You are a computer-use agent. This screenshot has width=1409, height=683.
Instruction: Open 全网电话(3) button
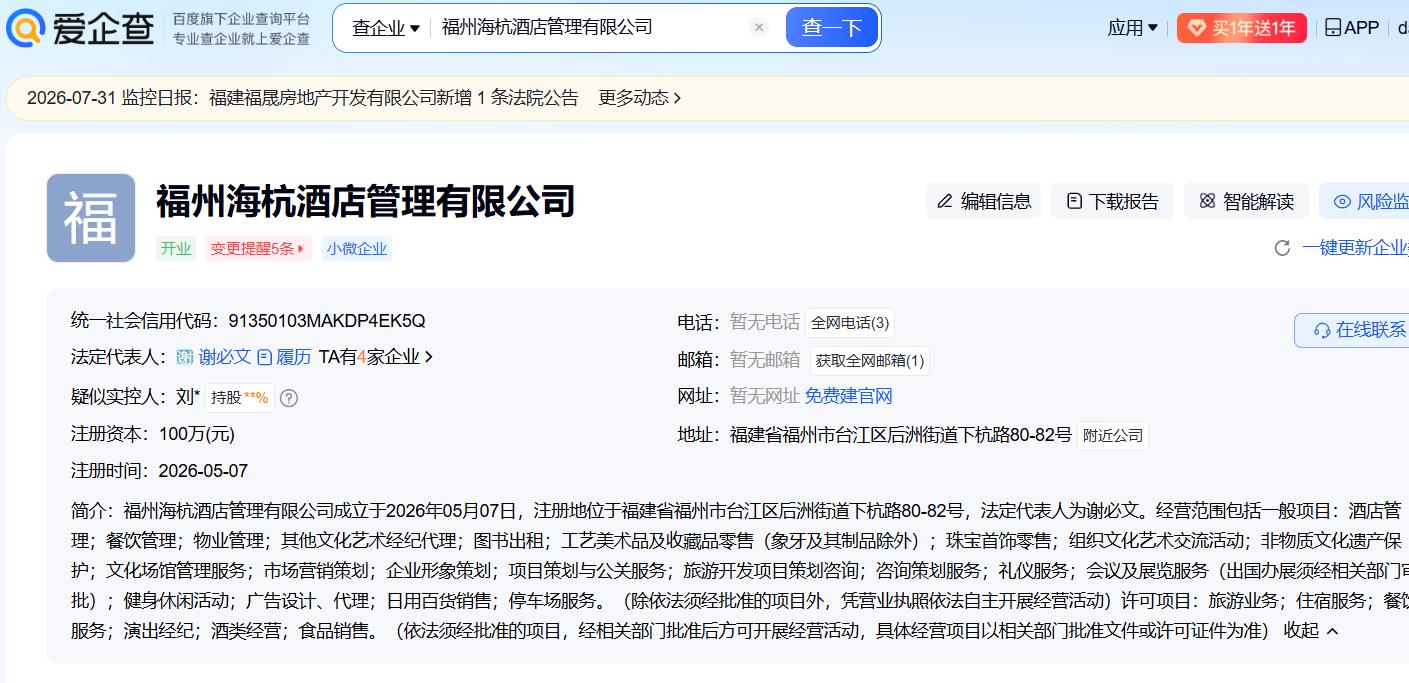point(850,323)
